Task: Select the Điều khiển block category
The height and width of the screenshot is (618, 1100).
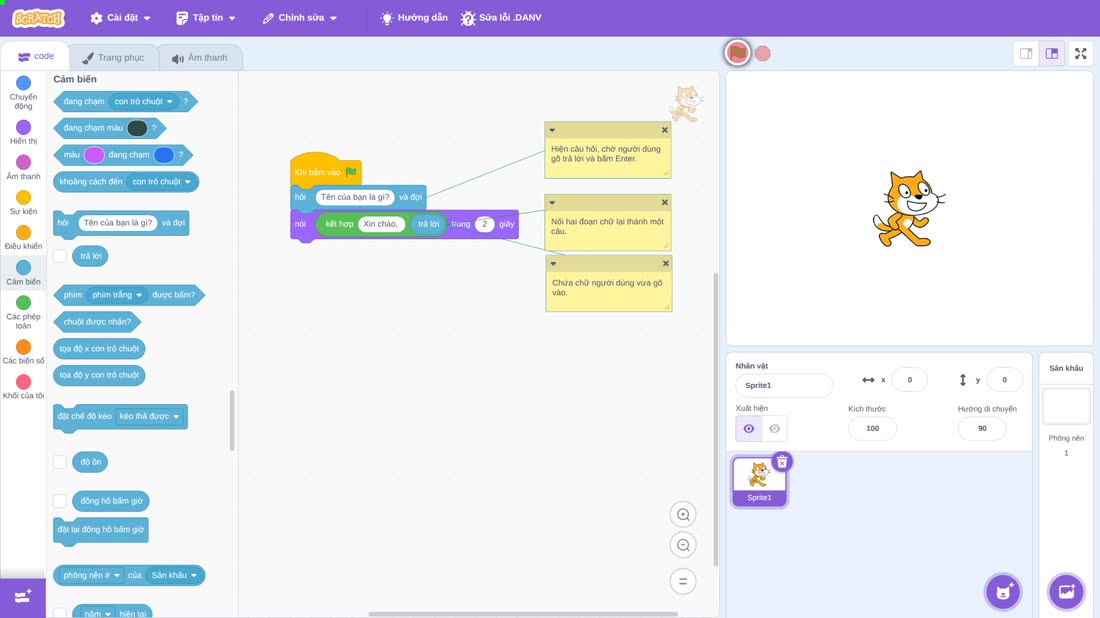Action: pos(23,237)
